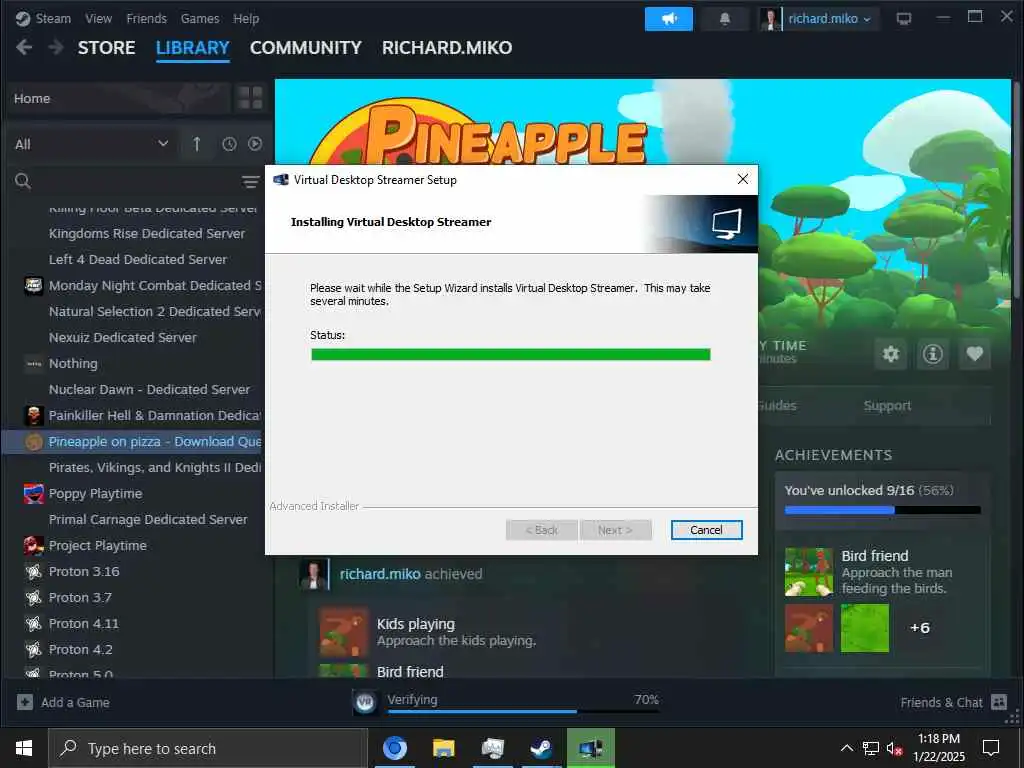Click the installer green progress bar

tap(511, 355)
